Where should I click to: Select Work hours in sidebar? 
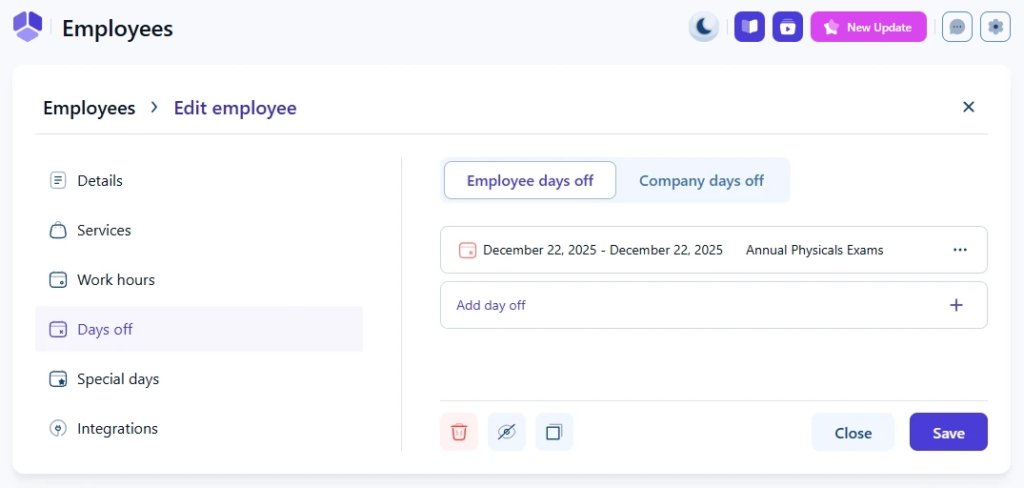click(x=115, y=280)
